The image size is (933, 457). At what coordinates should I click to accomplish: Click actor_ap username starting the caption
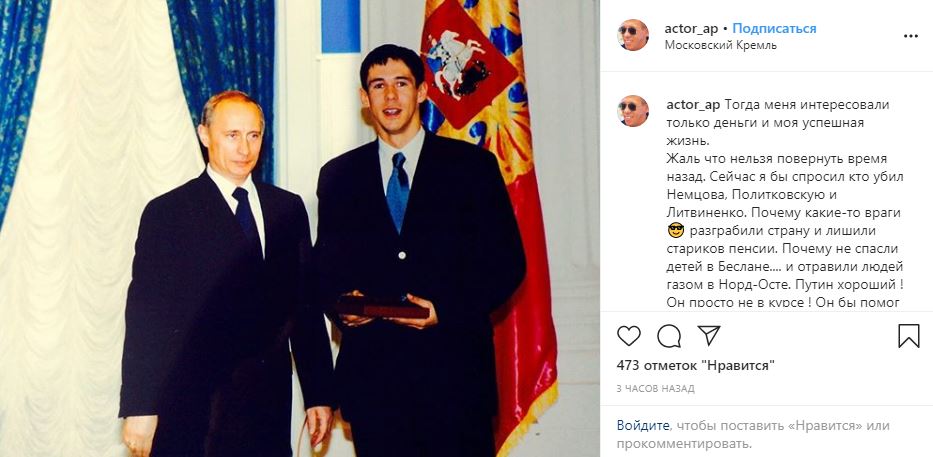[x=693, y=105]
